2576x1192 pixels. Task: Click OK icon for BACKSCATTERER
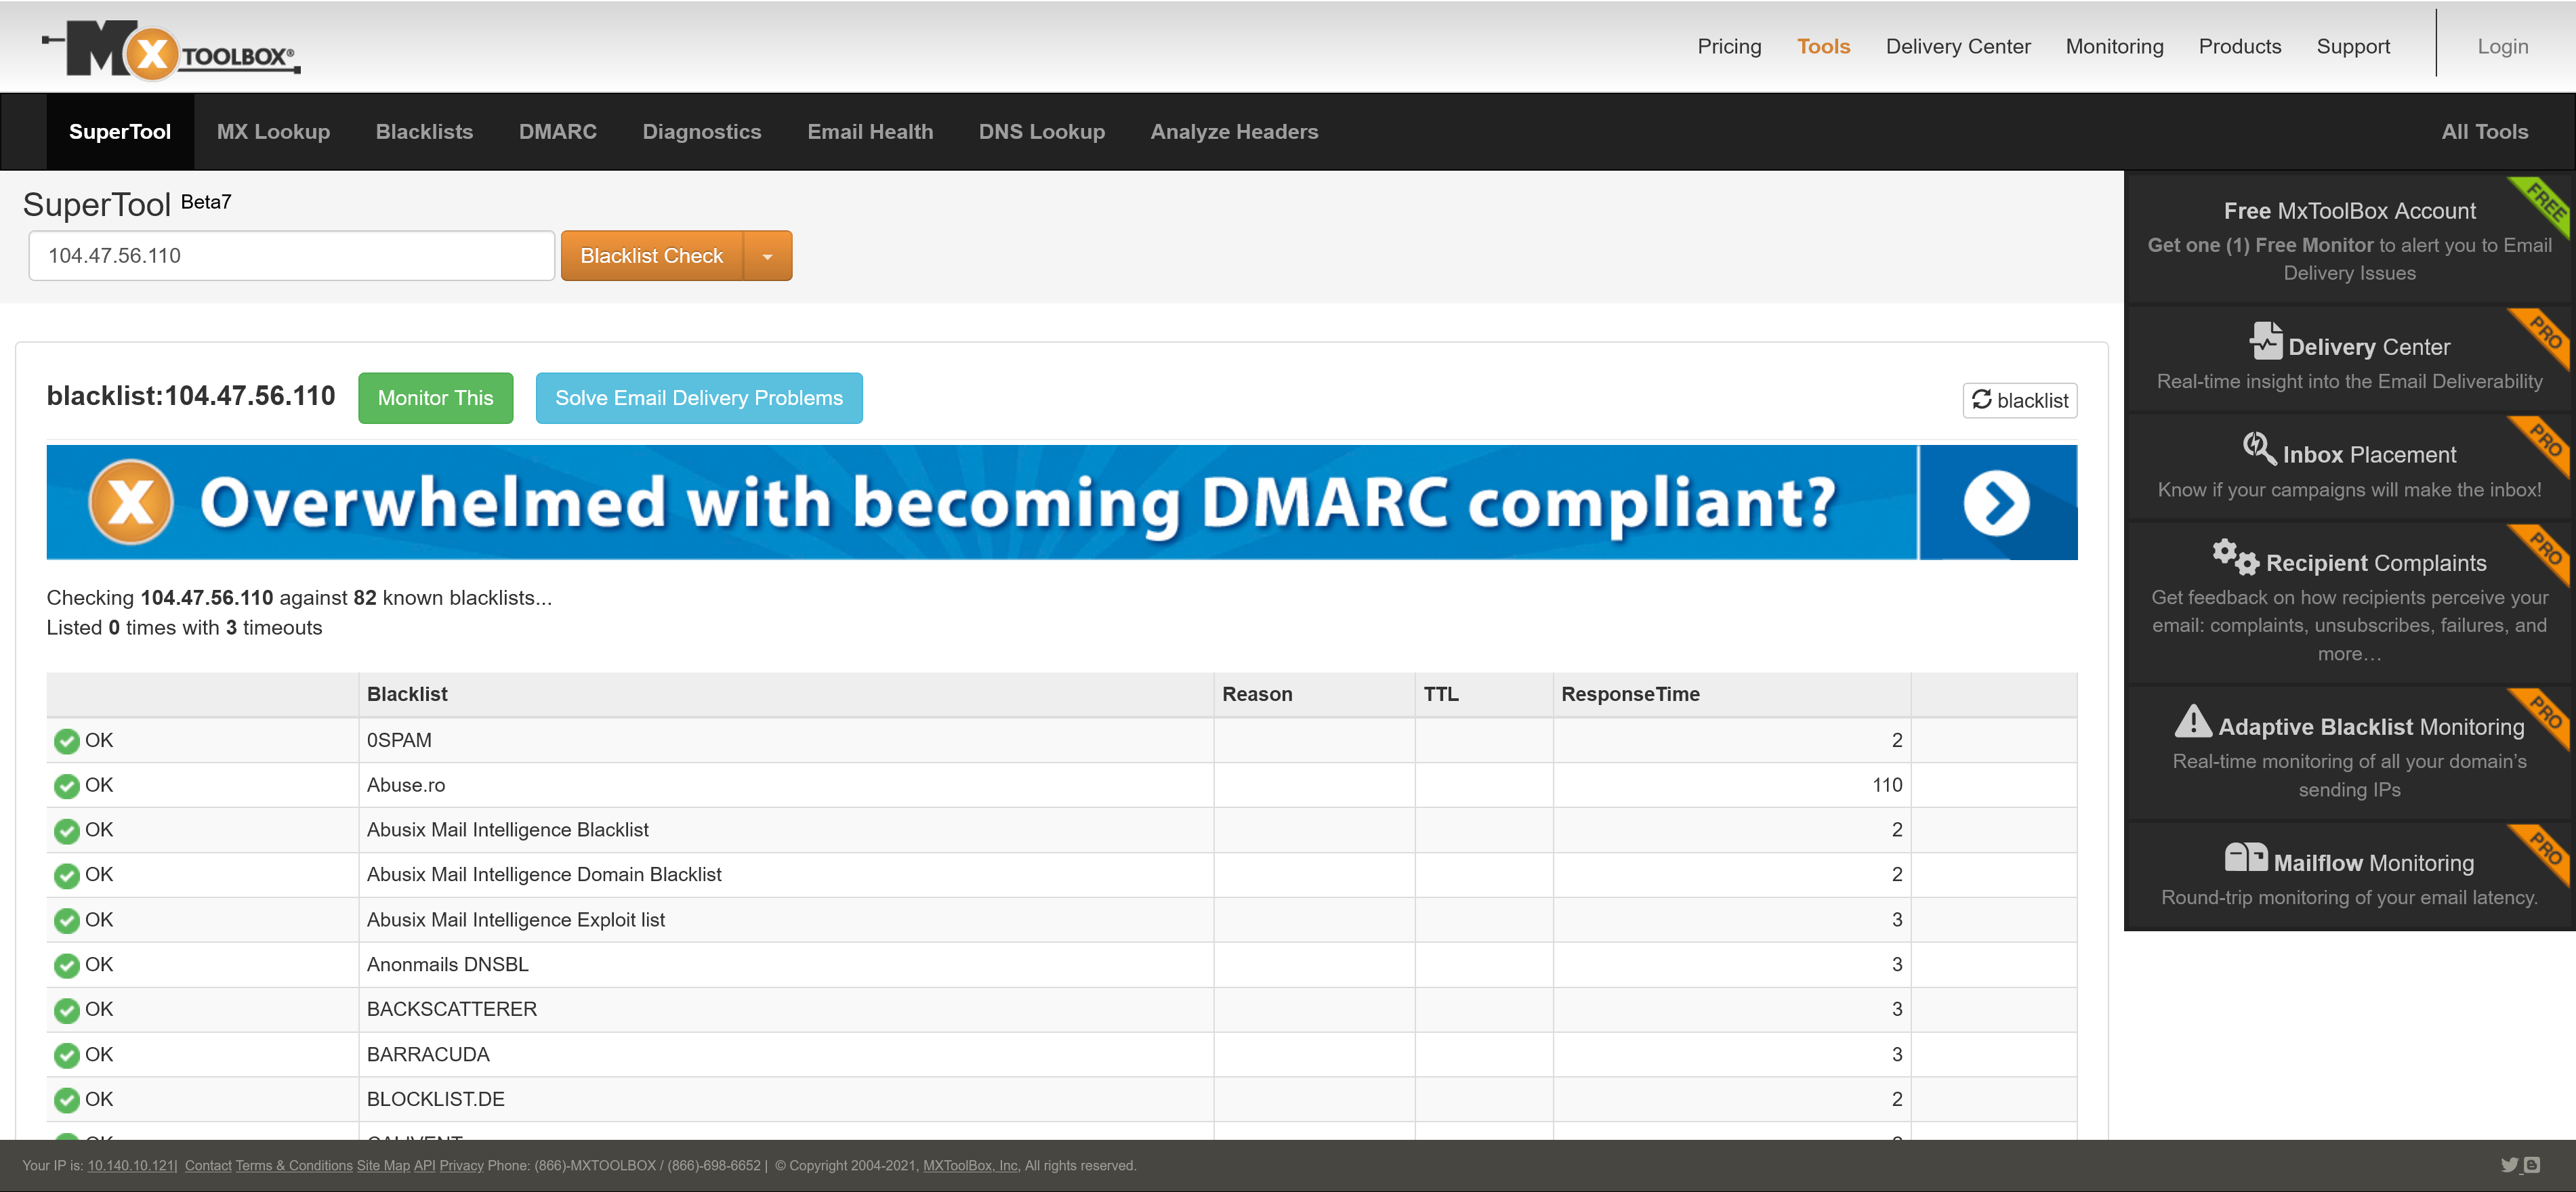pyautogui.click(x=67, y=1011)
